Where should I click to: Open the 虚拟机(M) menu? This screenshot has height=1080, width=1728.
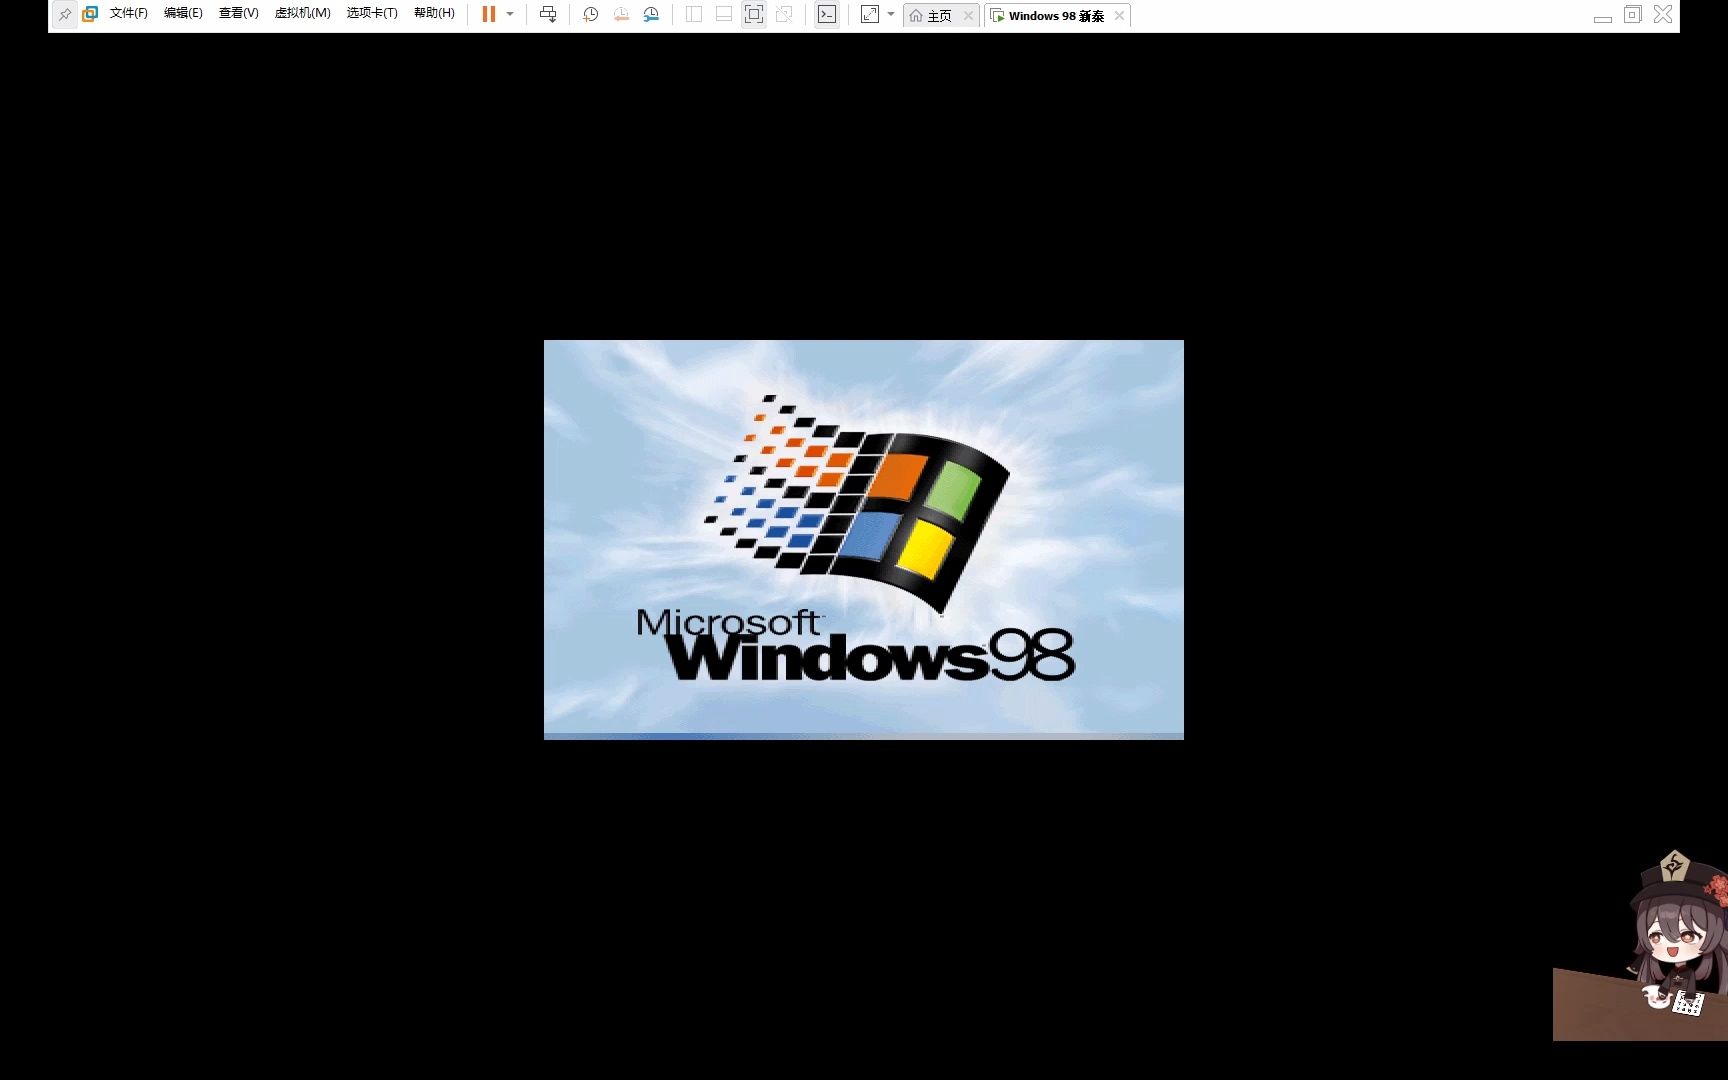click(x=302, y=14)
